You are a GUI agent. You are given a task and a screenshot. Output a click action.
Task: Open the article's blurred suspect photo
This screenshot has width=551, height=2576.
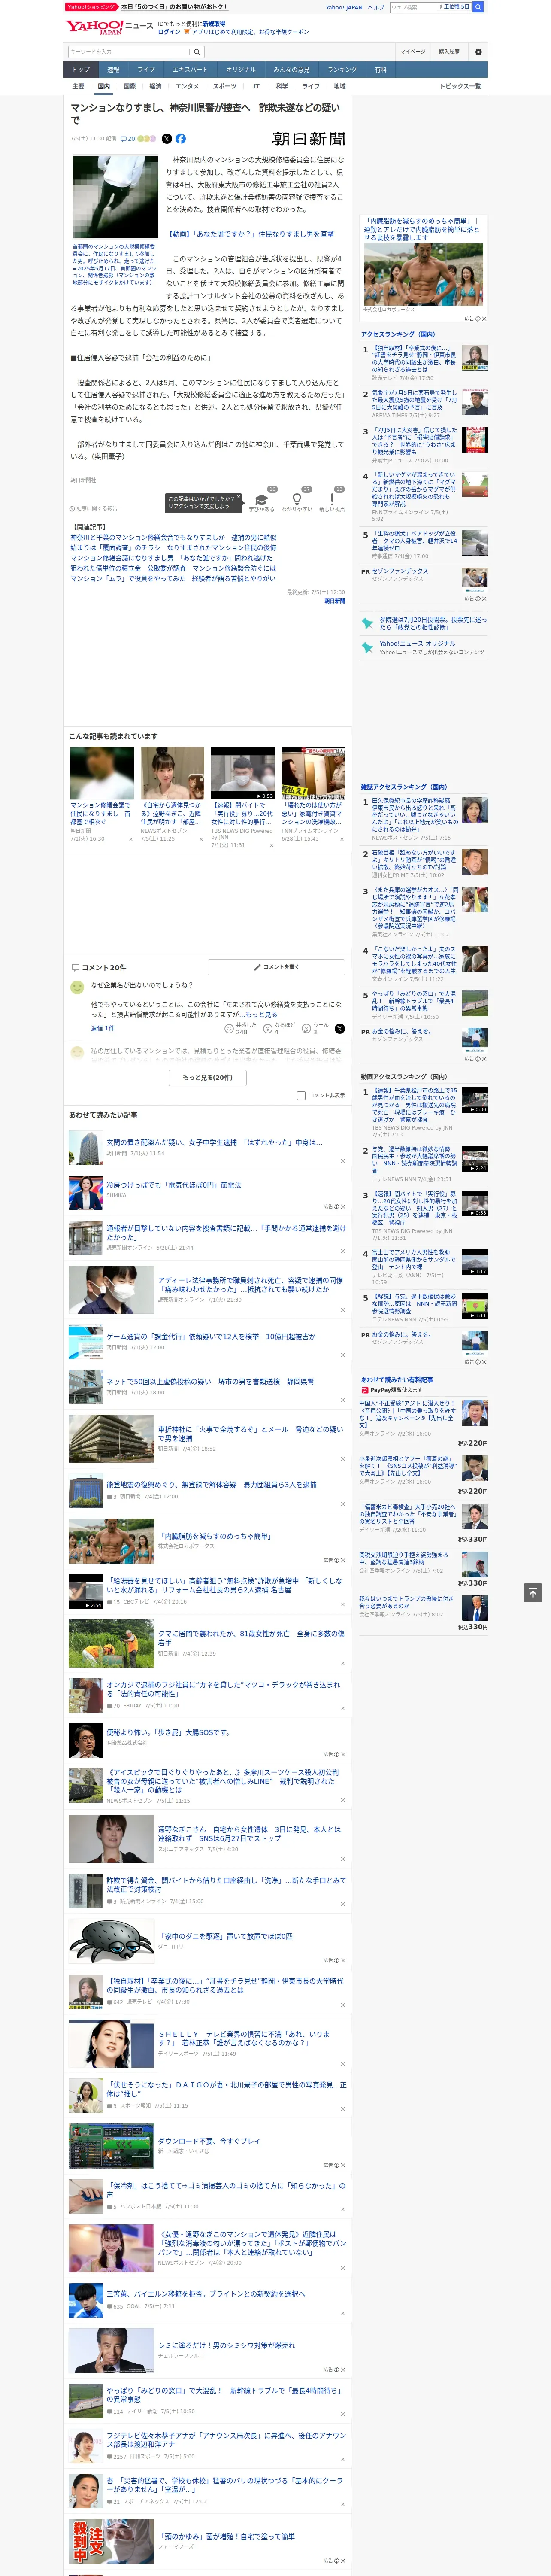tap(115, 196)
